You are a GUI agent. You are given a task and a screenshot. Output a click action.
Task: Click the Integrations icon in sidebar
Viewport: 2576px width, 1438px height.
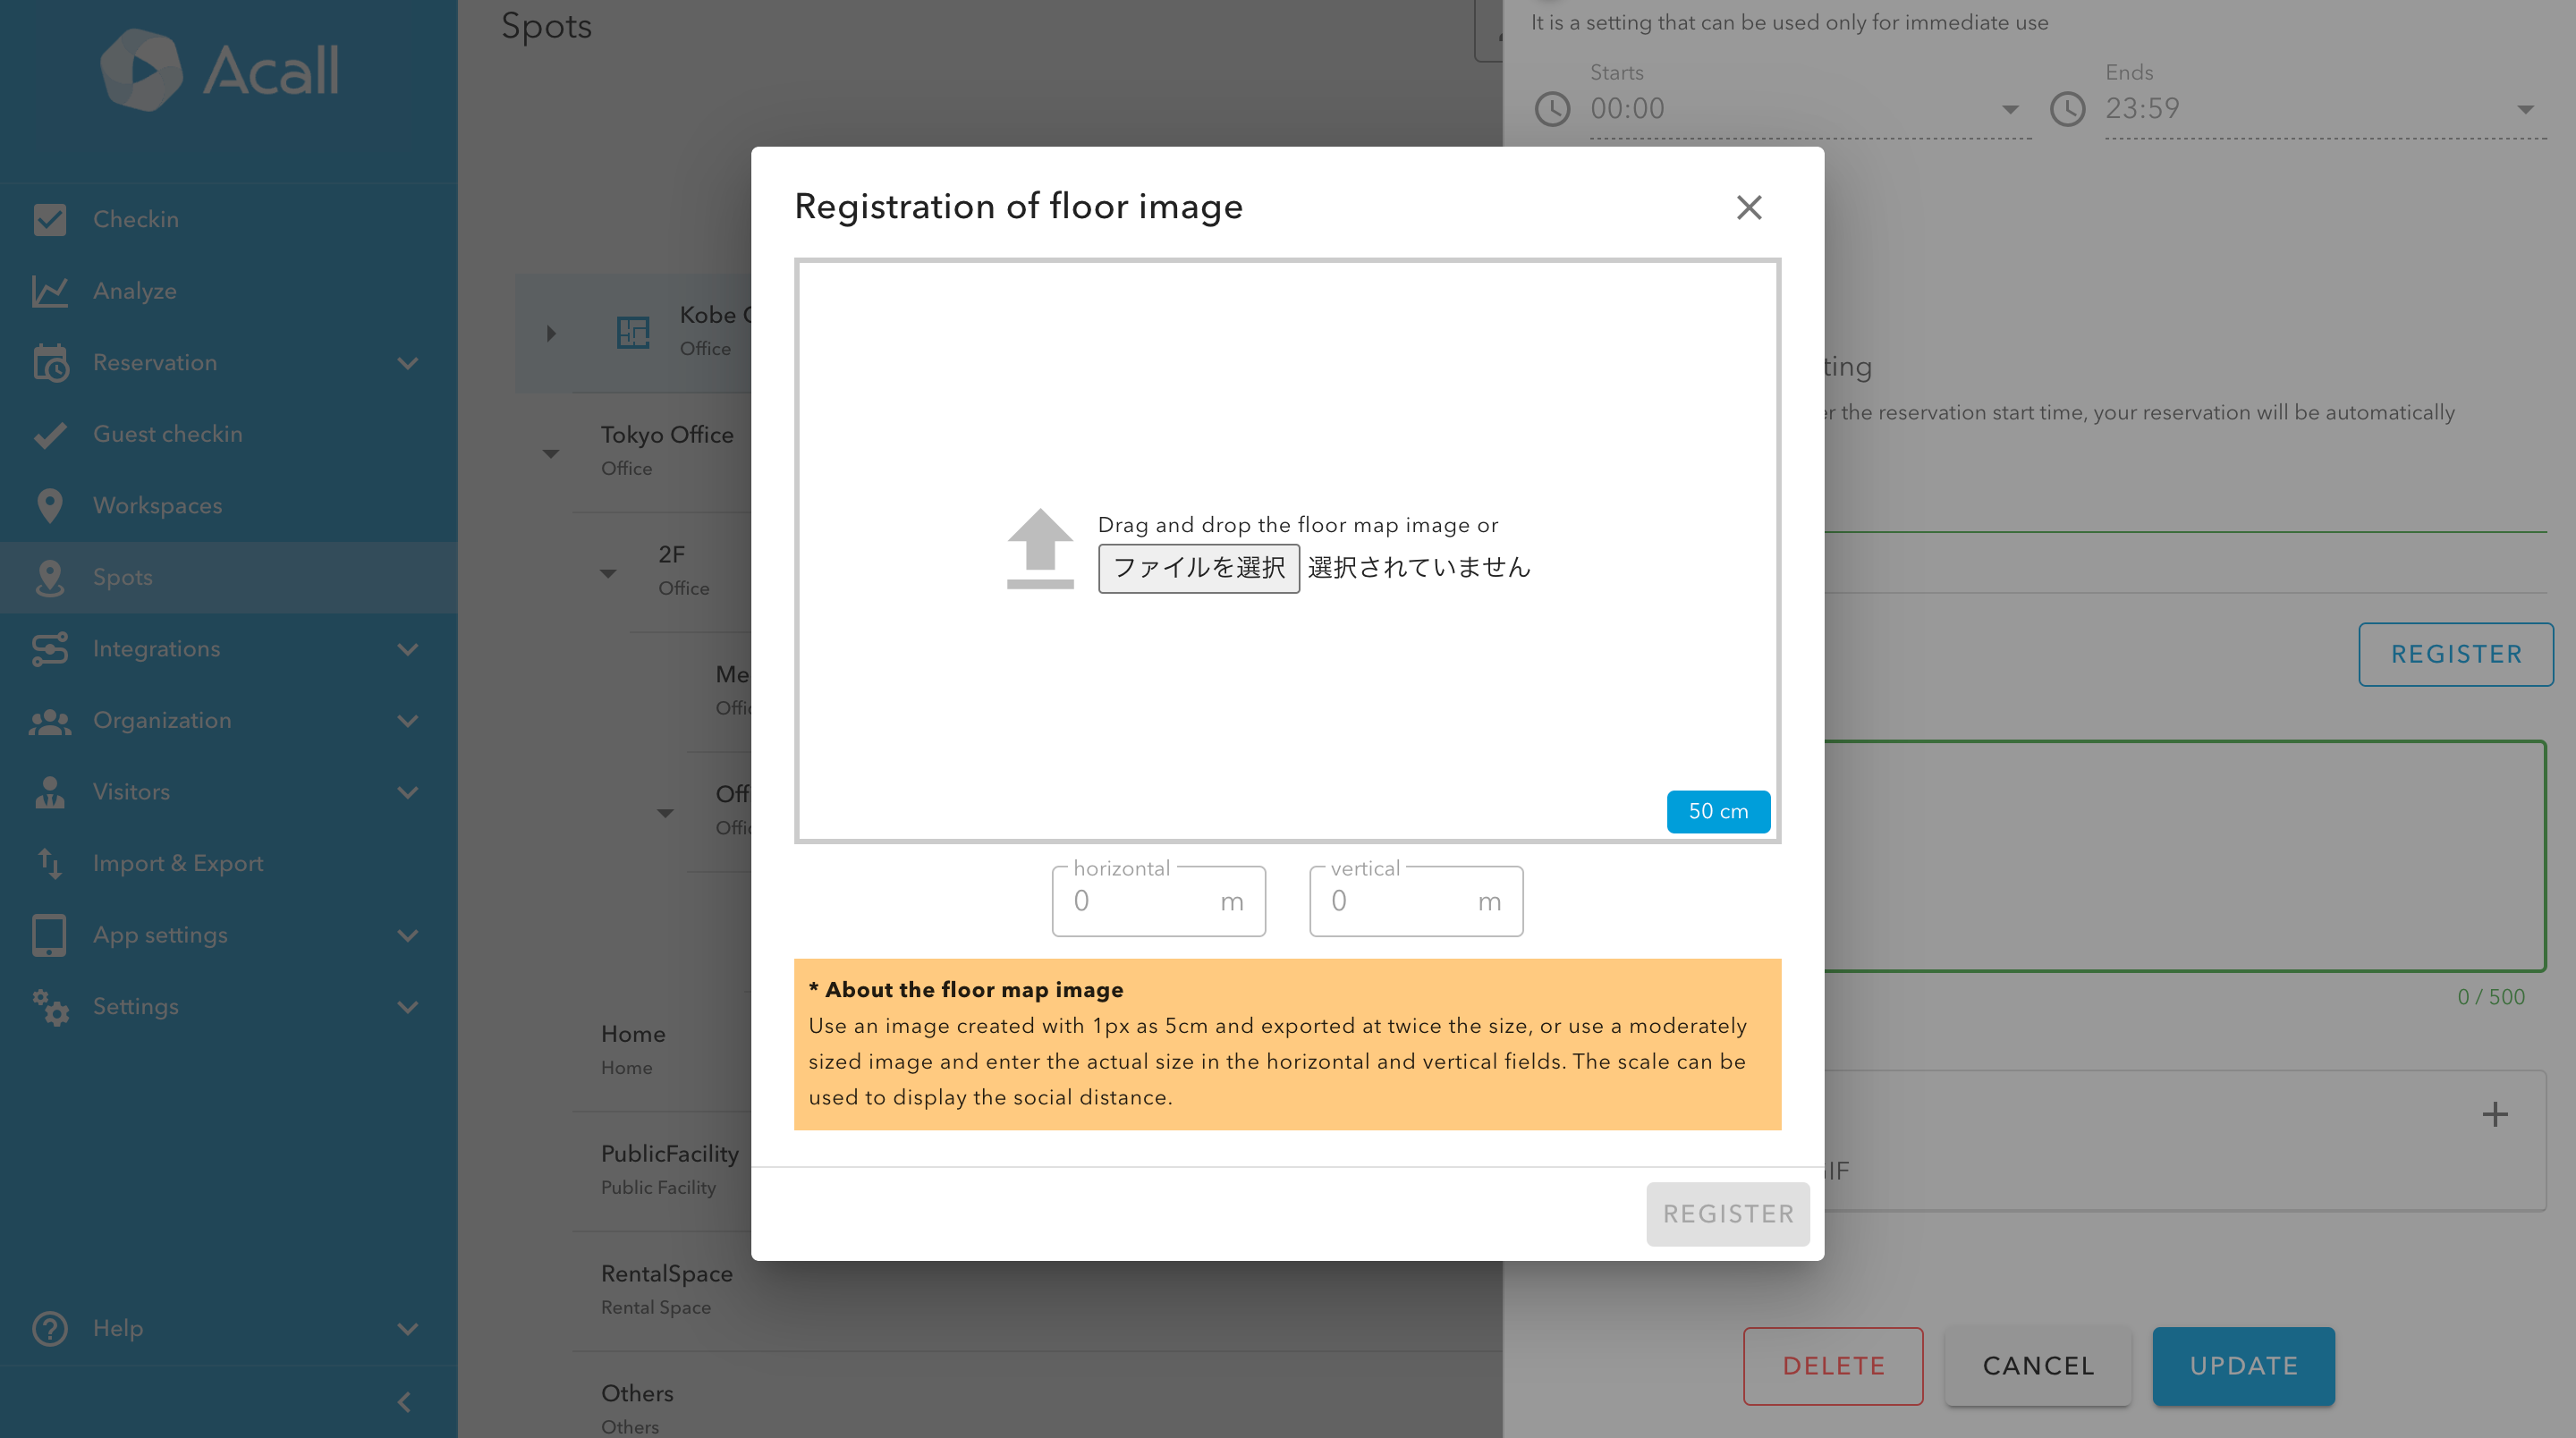tap(49, 649)
